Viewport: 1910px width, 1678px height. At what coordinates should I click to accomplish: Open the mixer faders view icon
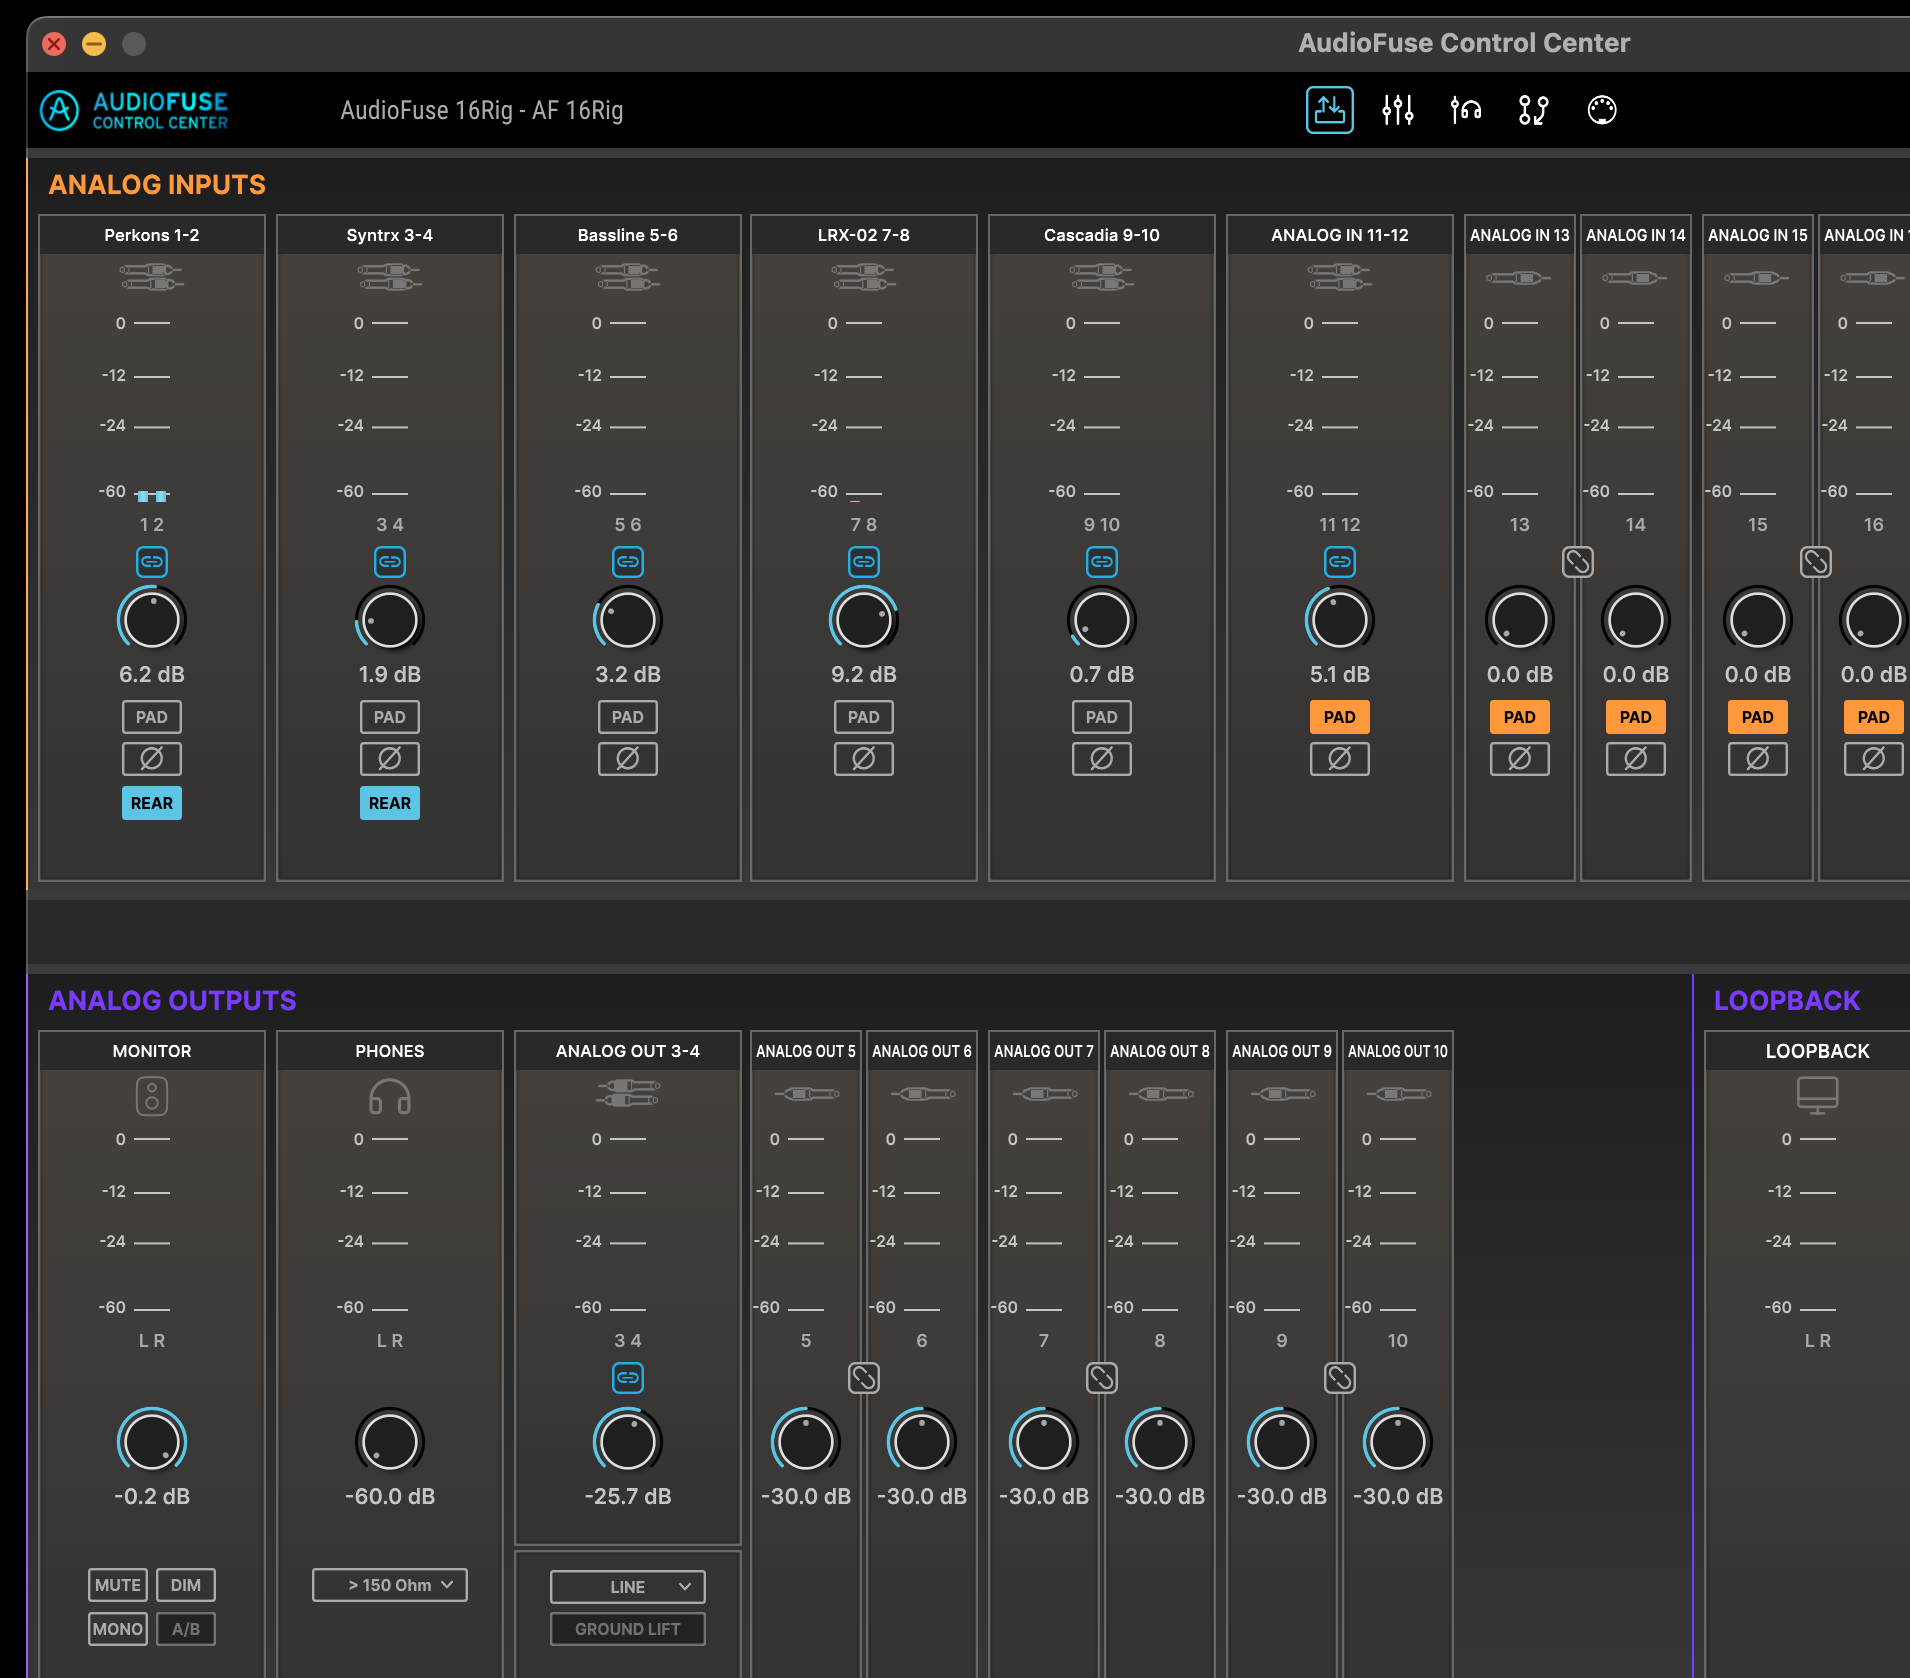(1397, 110)
